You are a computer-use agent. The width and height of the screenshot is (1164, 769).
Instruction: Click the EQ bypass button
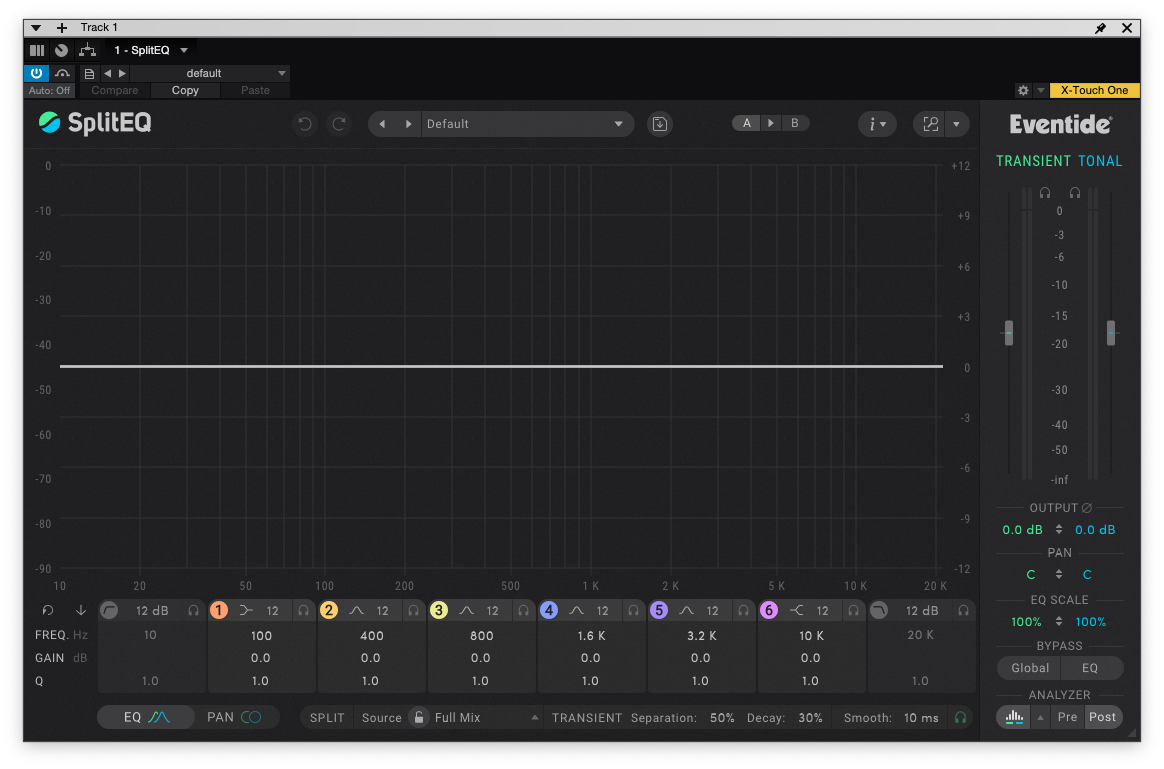pyautogui.click(x=1090, y=668)
